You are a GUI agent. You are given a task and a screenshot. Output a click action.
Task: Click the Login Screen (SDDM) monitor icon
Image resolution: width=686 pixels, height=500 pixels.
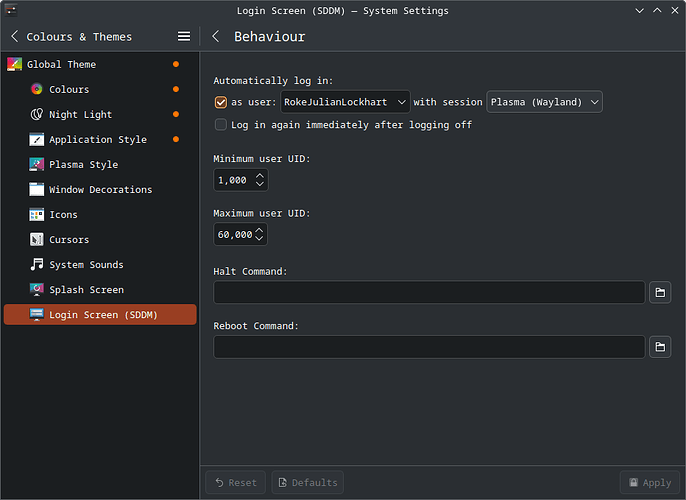tap(37, 315)
